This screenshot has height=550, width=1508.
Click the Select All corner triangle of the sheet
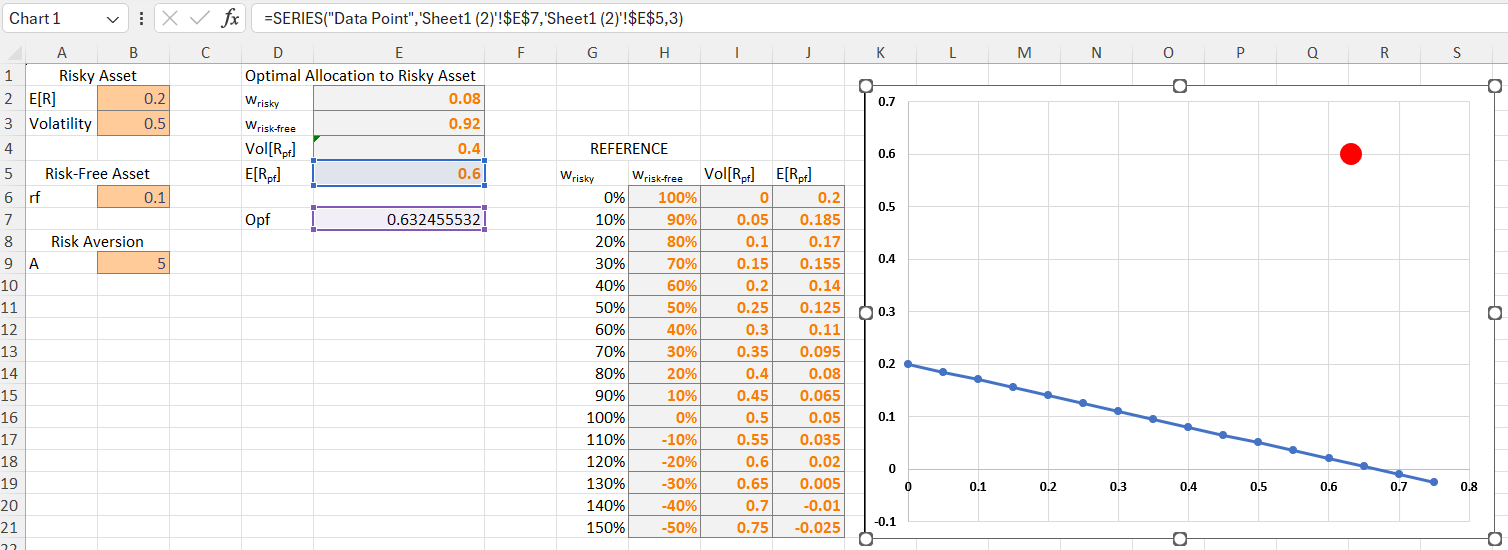[12, 53]
